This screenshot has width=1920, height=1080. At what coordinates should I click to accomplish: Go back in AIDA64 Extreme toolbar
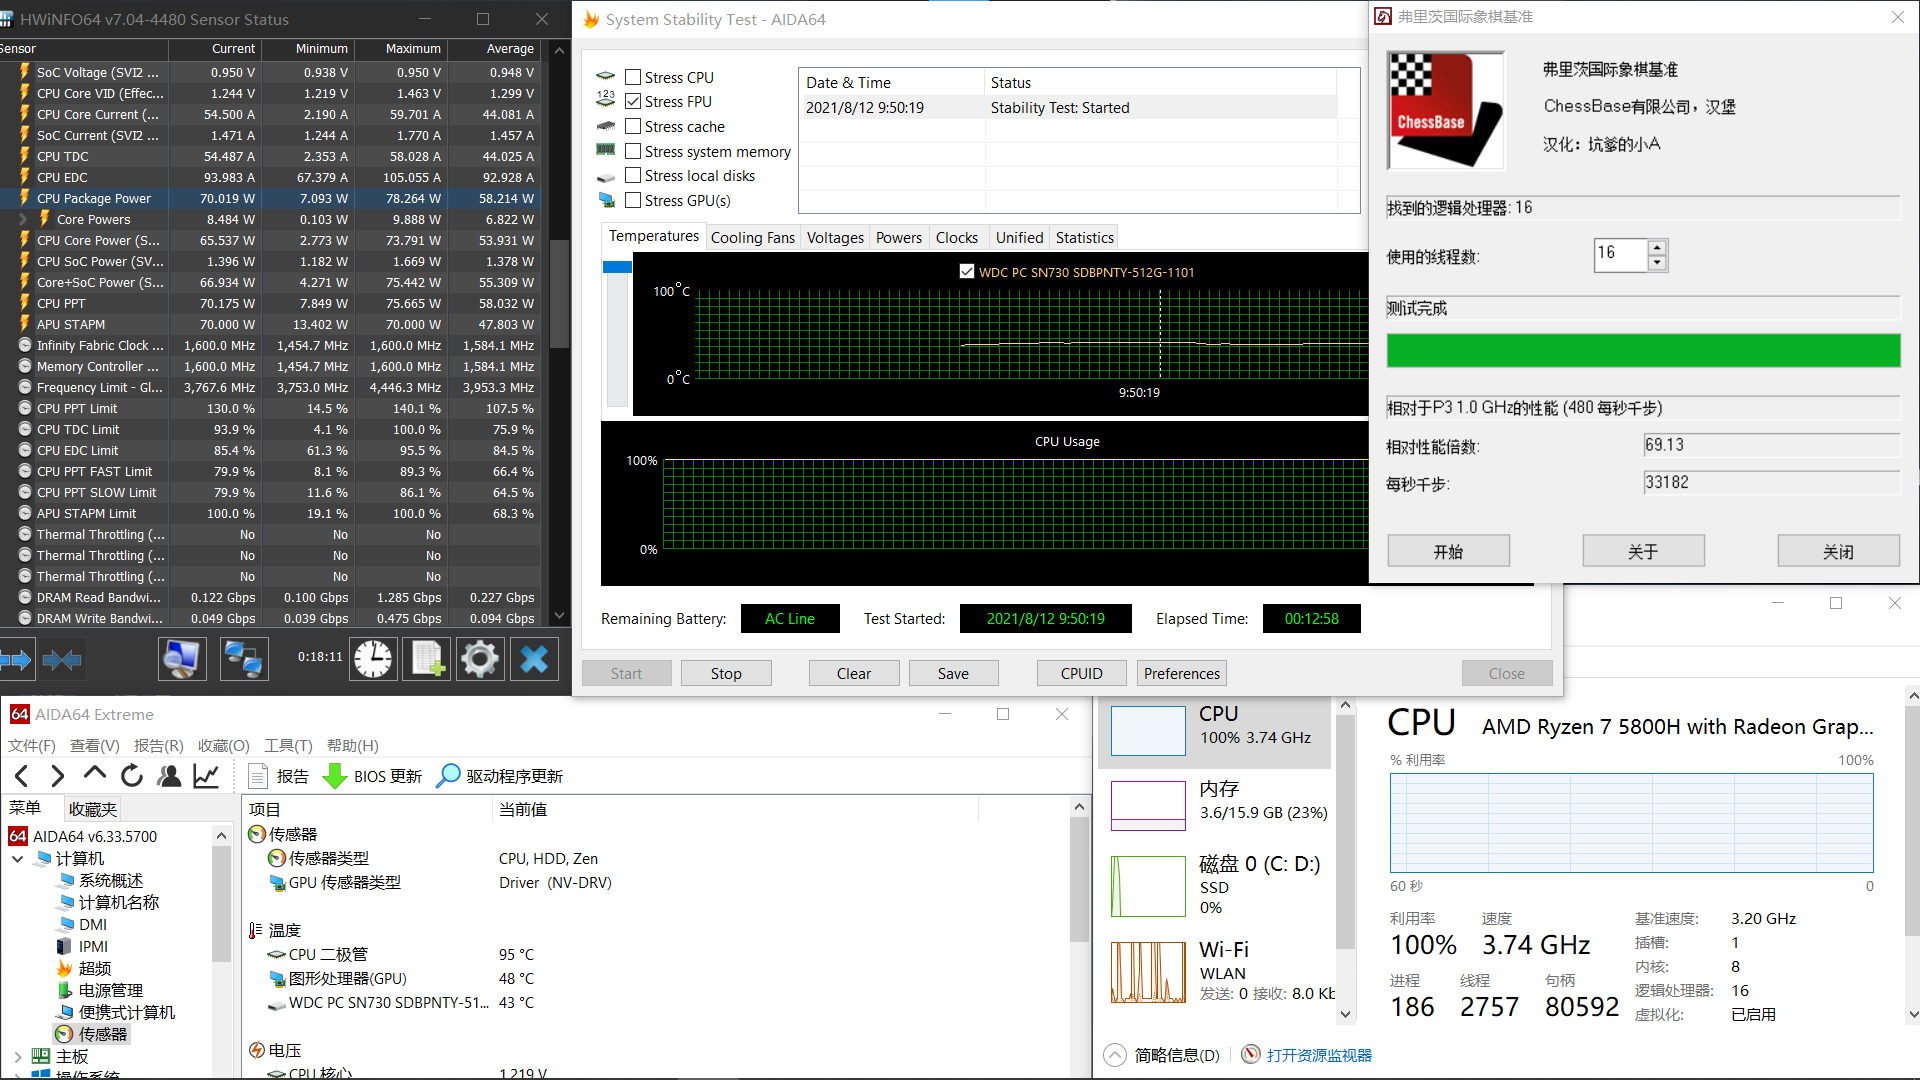[23, 776]
